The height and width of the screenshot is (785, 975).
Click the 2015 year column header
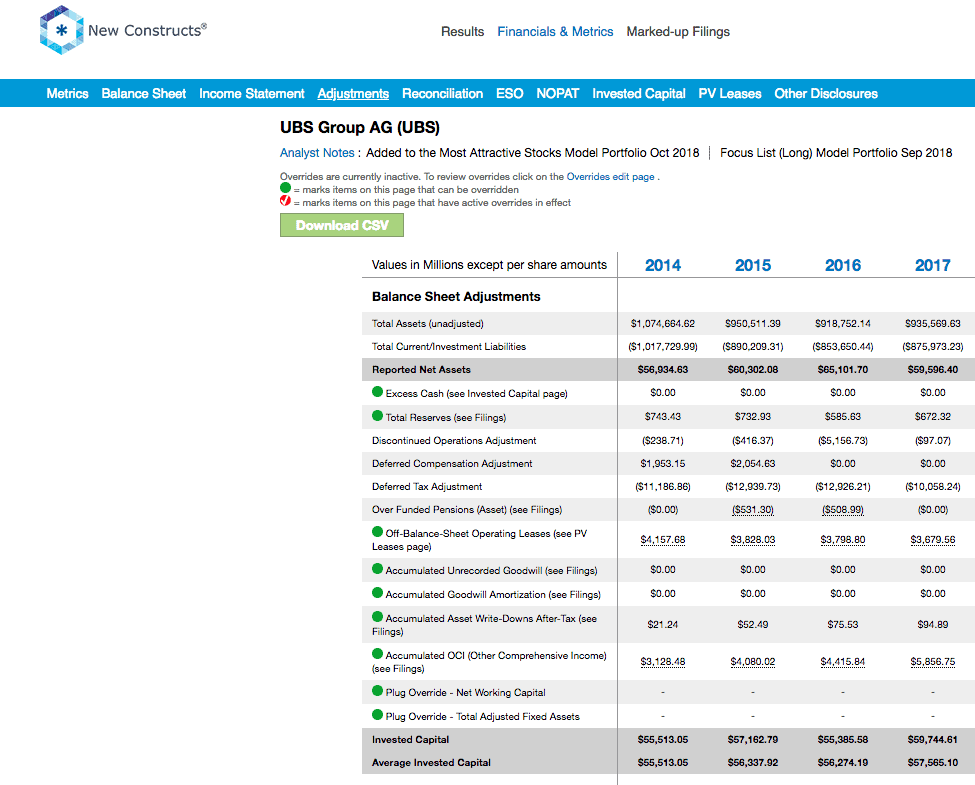click(753, 265)
